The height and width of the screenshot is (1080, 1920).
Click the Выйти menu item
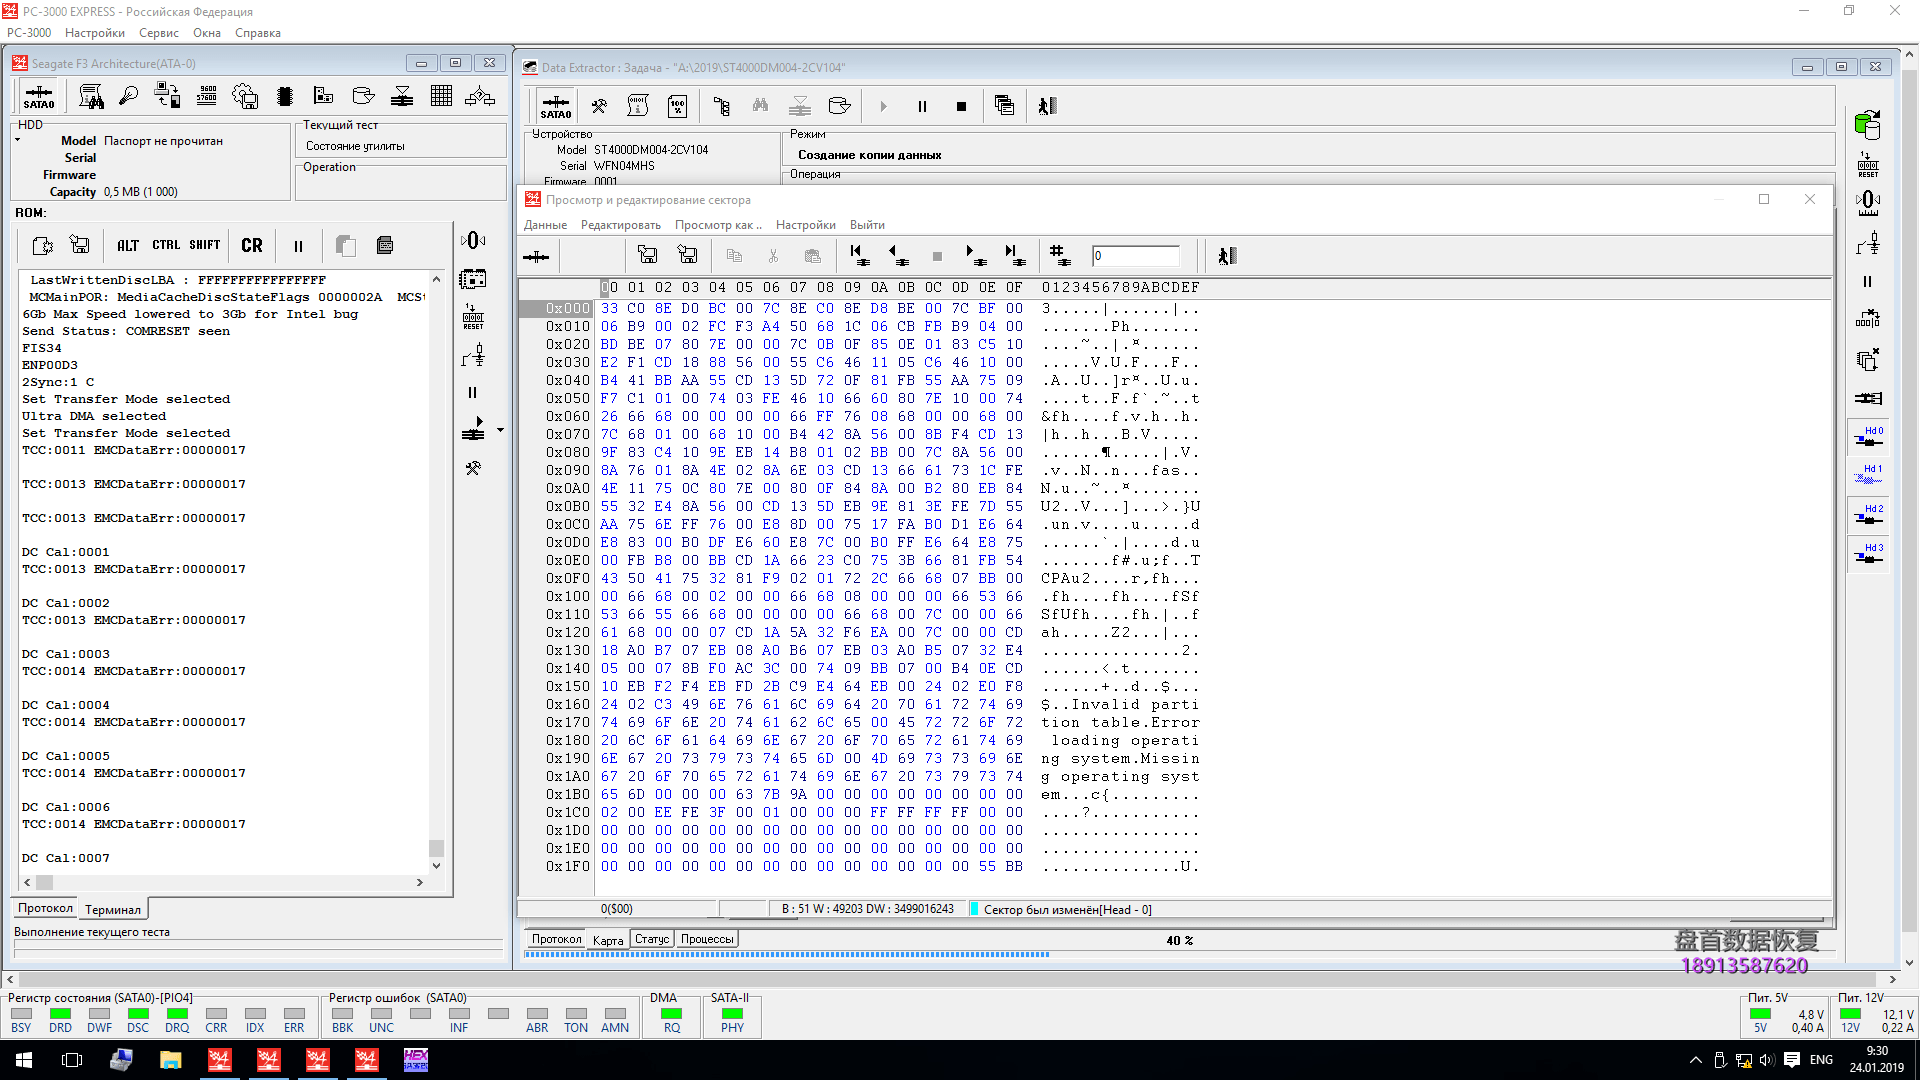867,225
